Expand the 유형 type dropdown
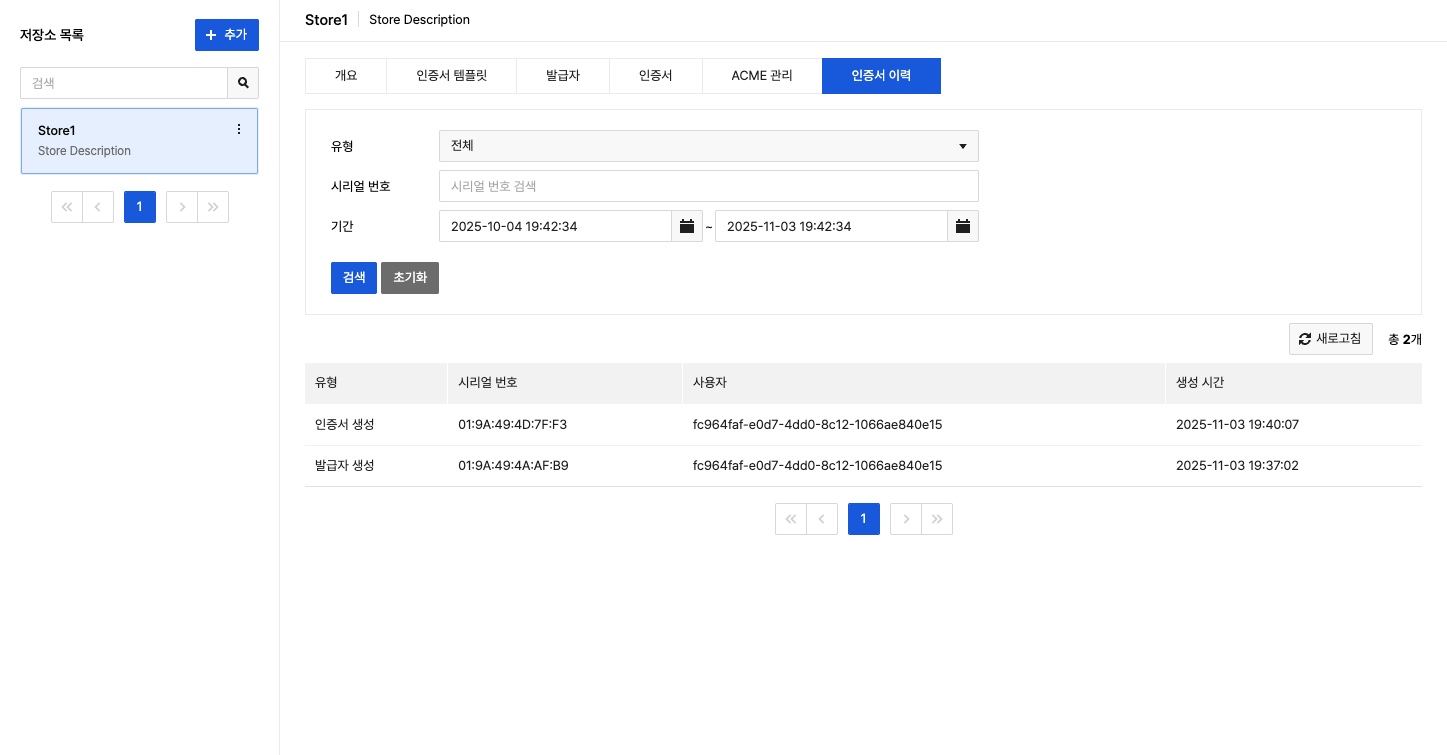The image size is (1447, 755). [x=708, y=146]
